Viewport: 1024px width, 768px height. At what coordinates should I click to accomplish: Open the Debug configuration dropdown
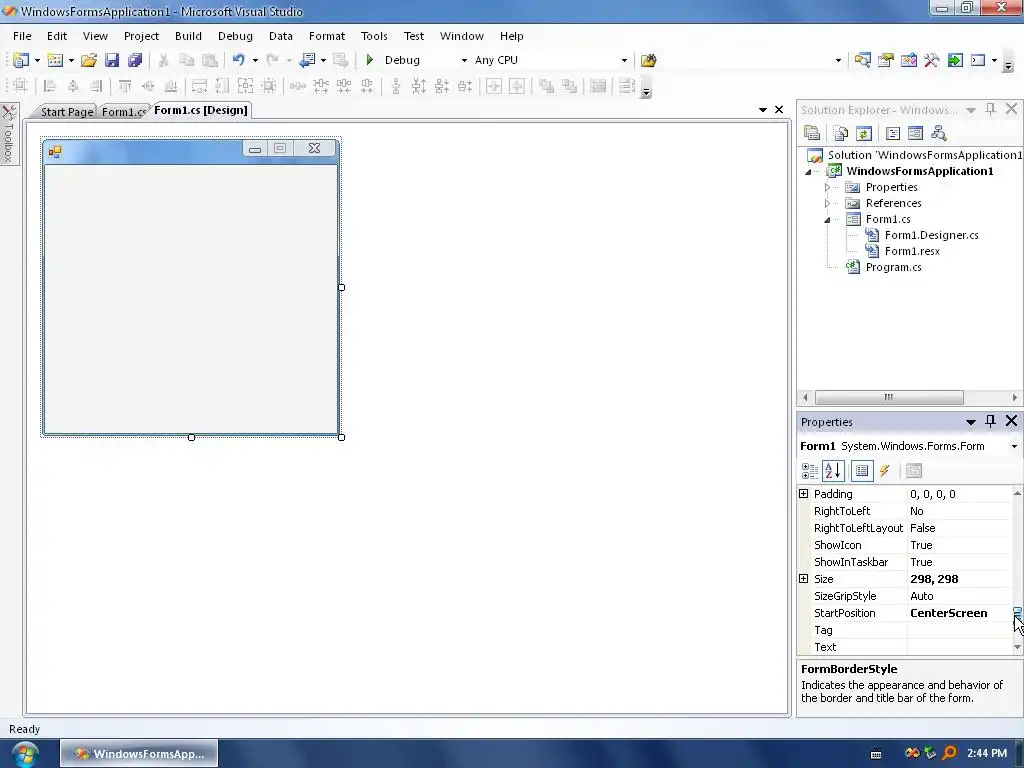pyautogui.click(x=464, y=60)
